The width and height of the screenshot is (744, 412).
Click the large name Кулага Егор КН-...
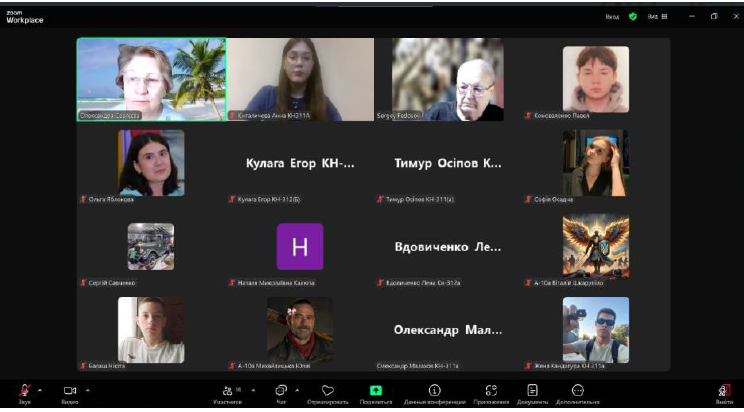300,163
